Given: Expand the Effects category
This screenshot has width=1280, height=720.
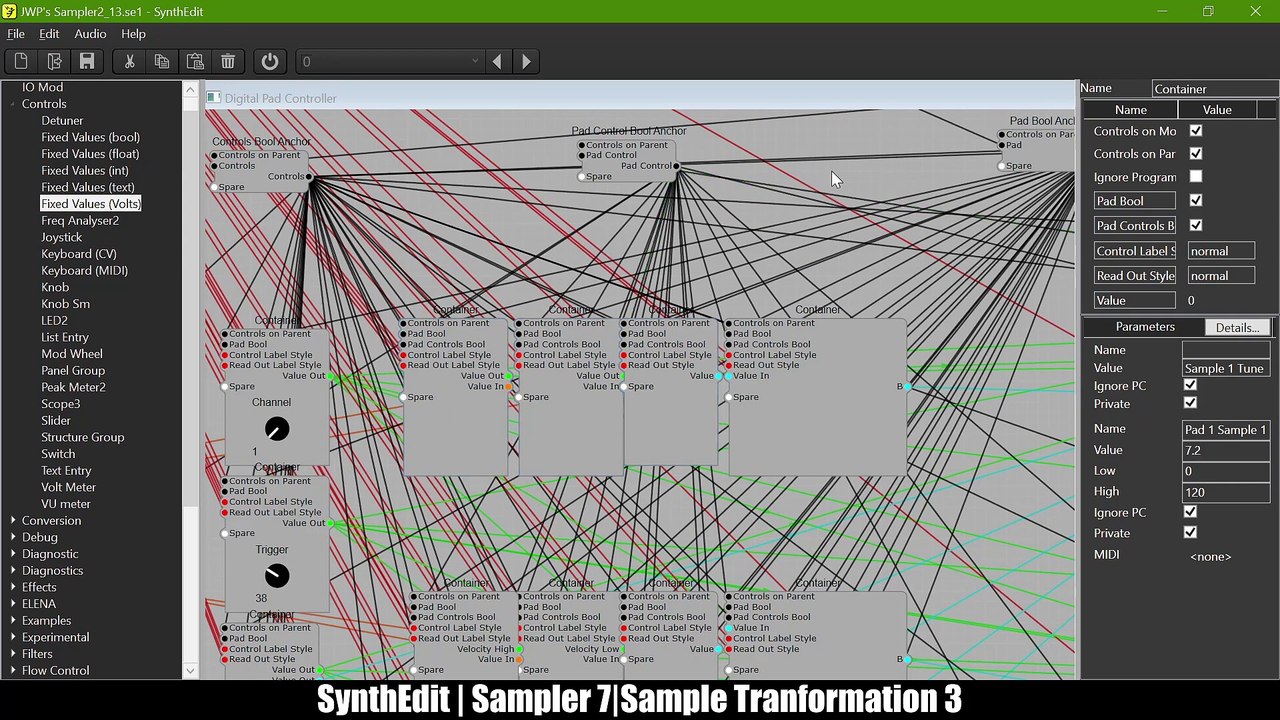Looking at the screenshot, I should coord(13,587).
